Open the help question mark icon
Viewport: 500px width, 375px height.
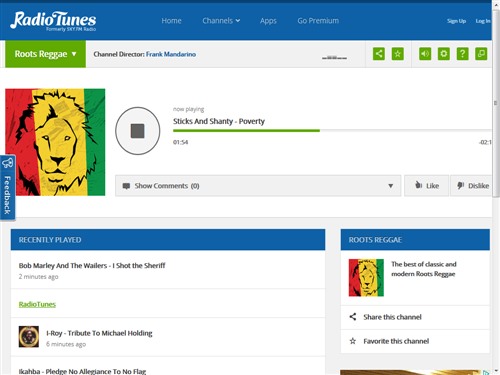pyautogui.click(x=462, y=54)
